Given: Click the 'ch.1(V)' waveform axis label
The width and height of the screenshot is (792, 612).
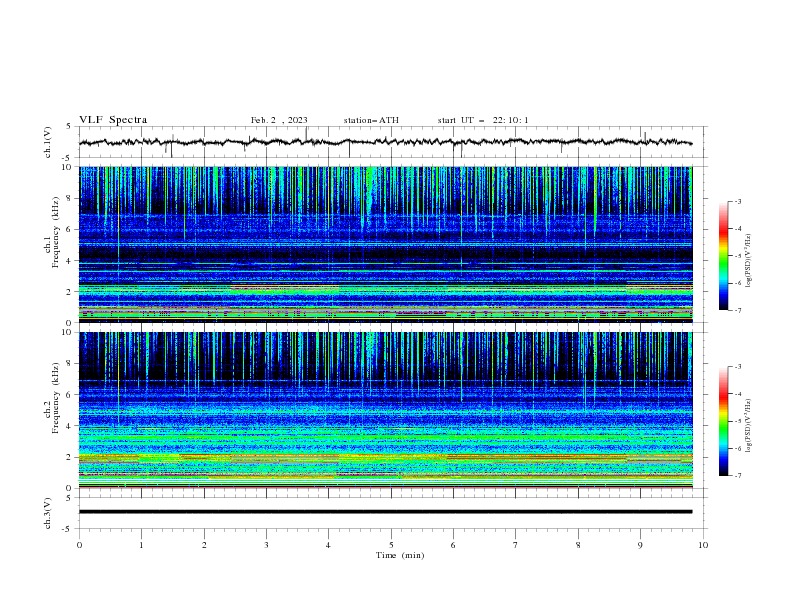Looking at the screenshot, I should point(48,142).
